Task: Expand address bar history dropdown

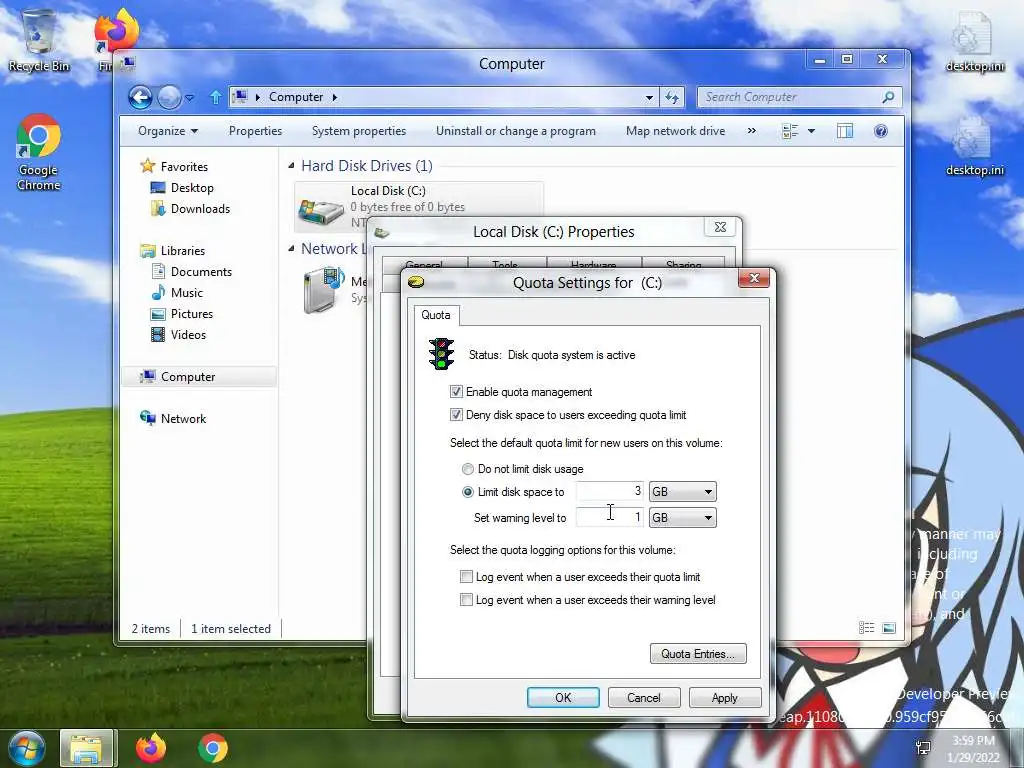Action: [x=649, y=97]
